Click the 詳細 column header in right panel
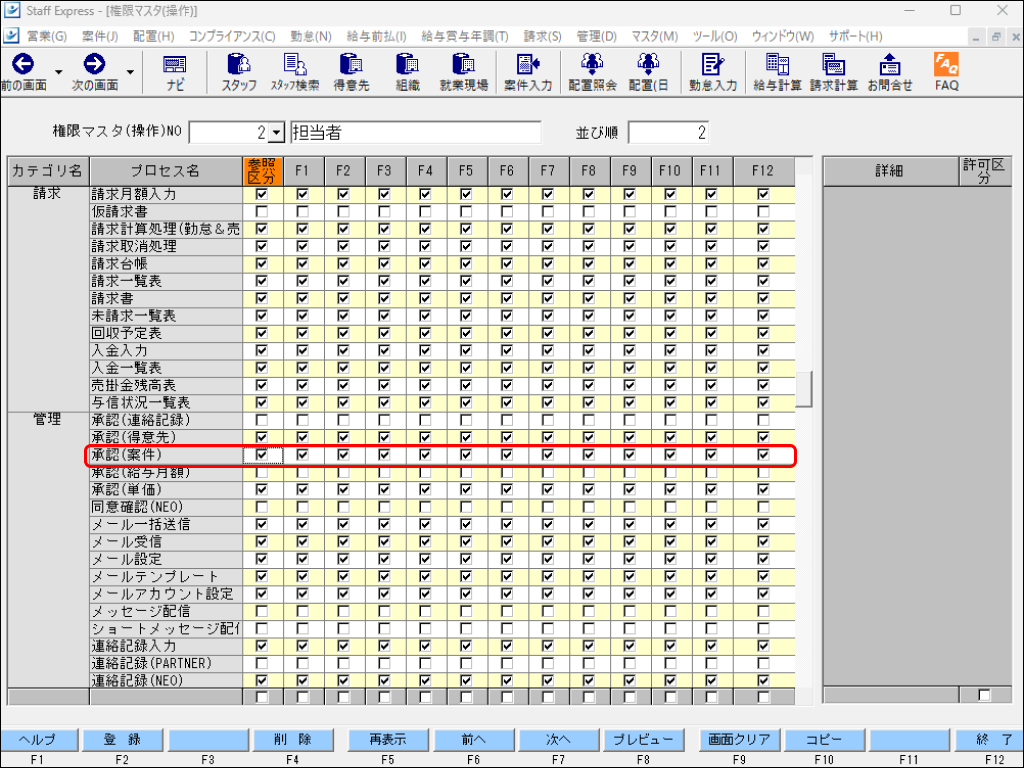Image resolution: width=1024 pixels, height=768 pixels. pyautogui.click(x=889, y=171)
